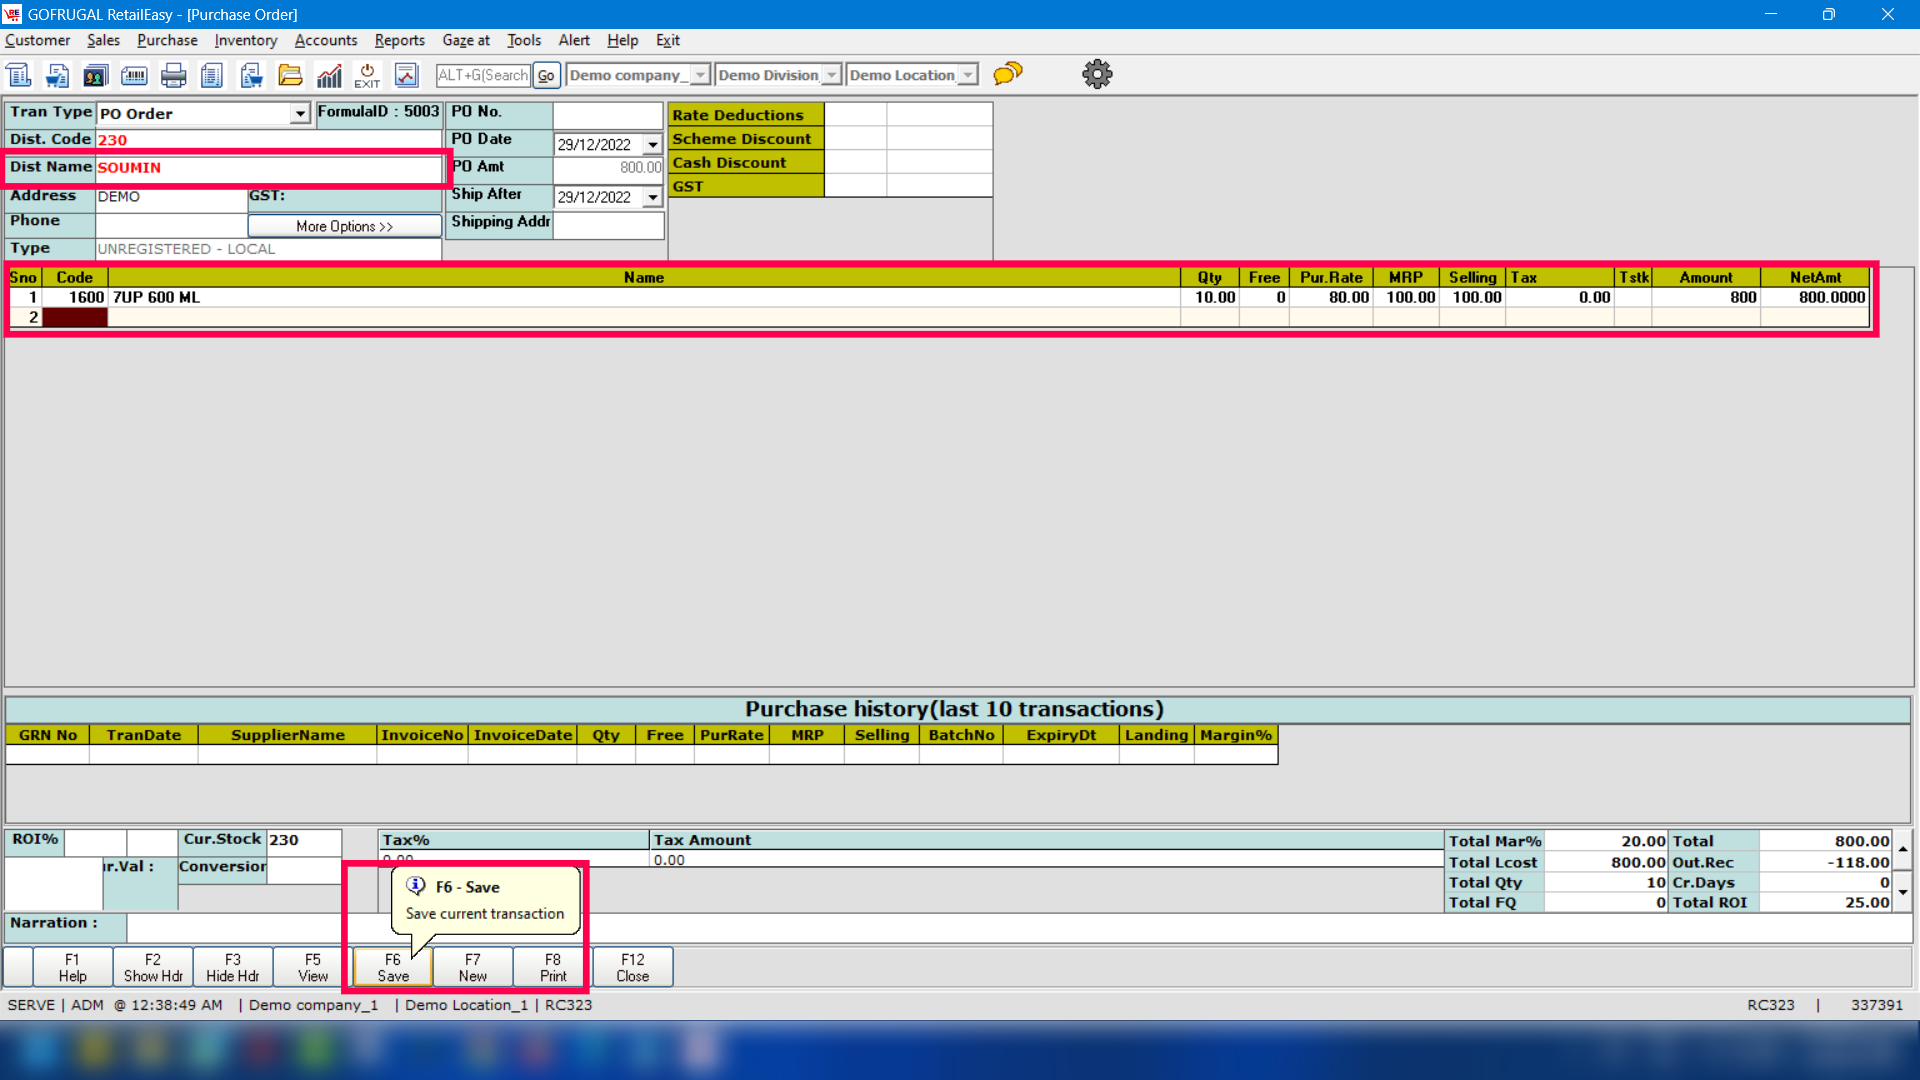Open the PO Date dropdown arrow
The height and width of the screenshot is (1080, 1920).
(x=652, y=145)
